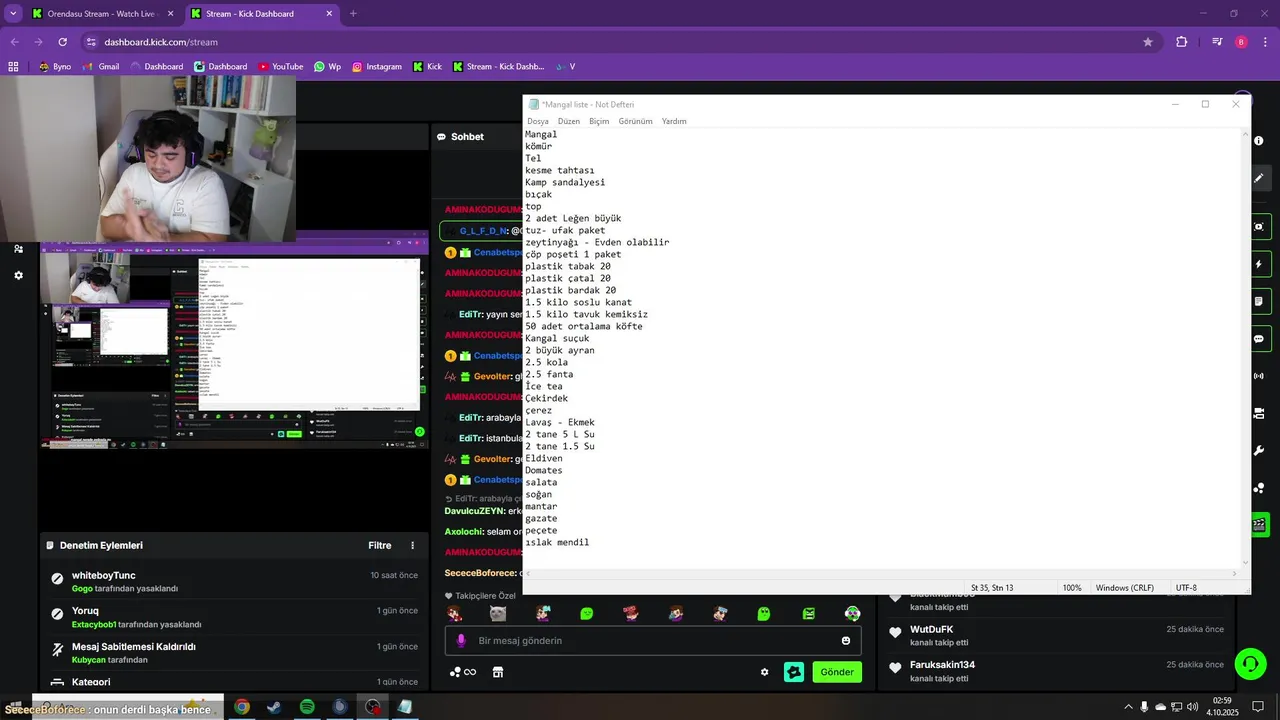Open the Chrome apps grid in bookmarks bar
The image size is (1280, 720).
(13, 67)
